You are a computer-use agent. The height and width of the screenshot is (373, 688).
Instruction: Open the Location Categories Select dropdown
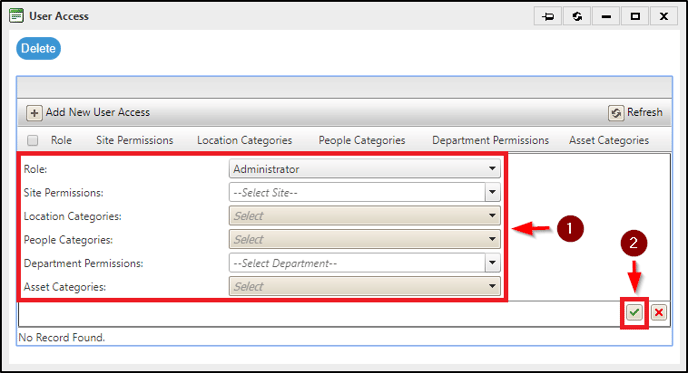365,216
